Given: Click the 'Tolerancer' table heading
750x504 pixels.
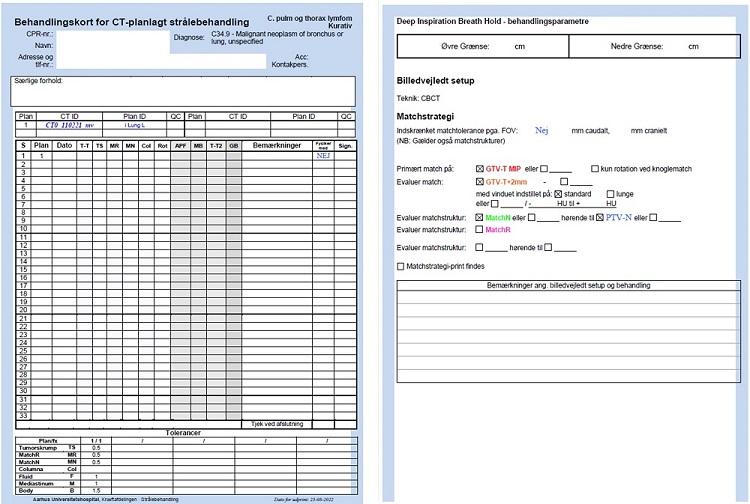Looking at the screenshot, I should (x=183, y=433).
